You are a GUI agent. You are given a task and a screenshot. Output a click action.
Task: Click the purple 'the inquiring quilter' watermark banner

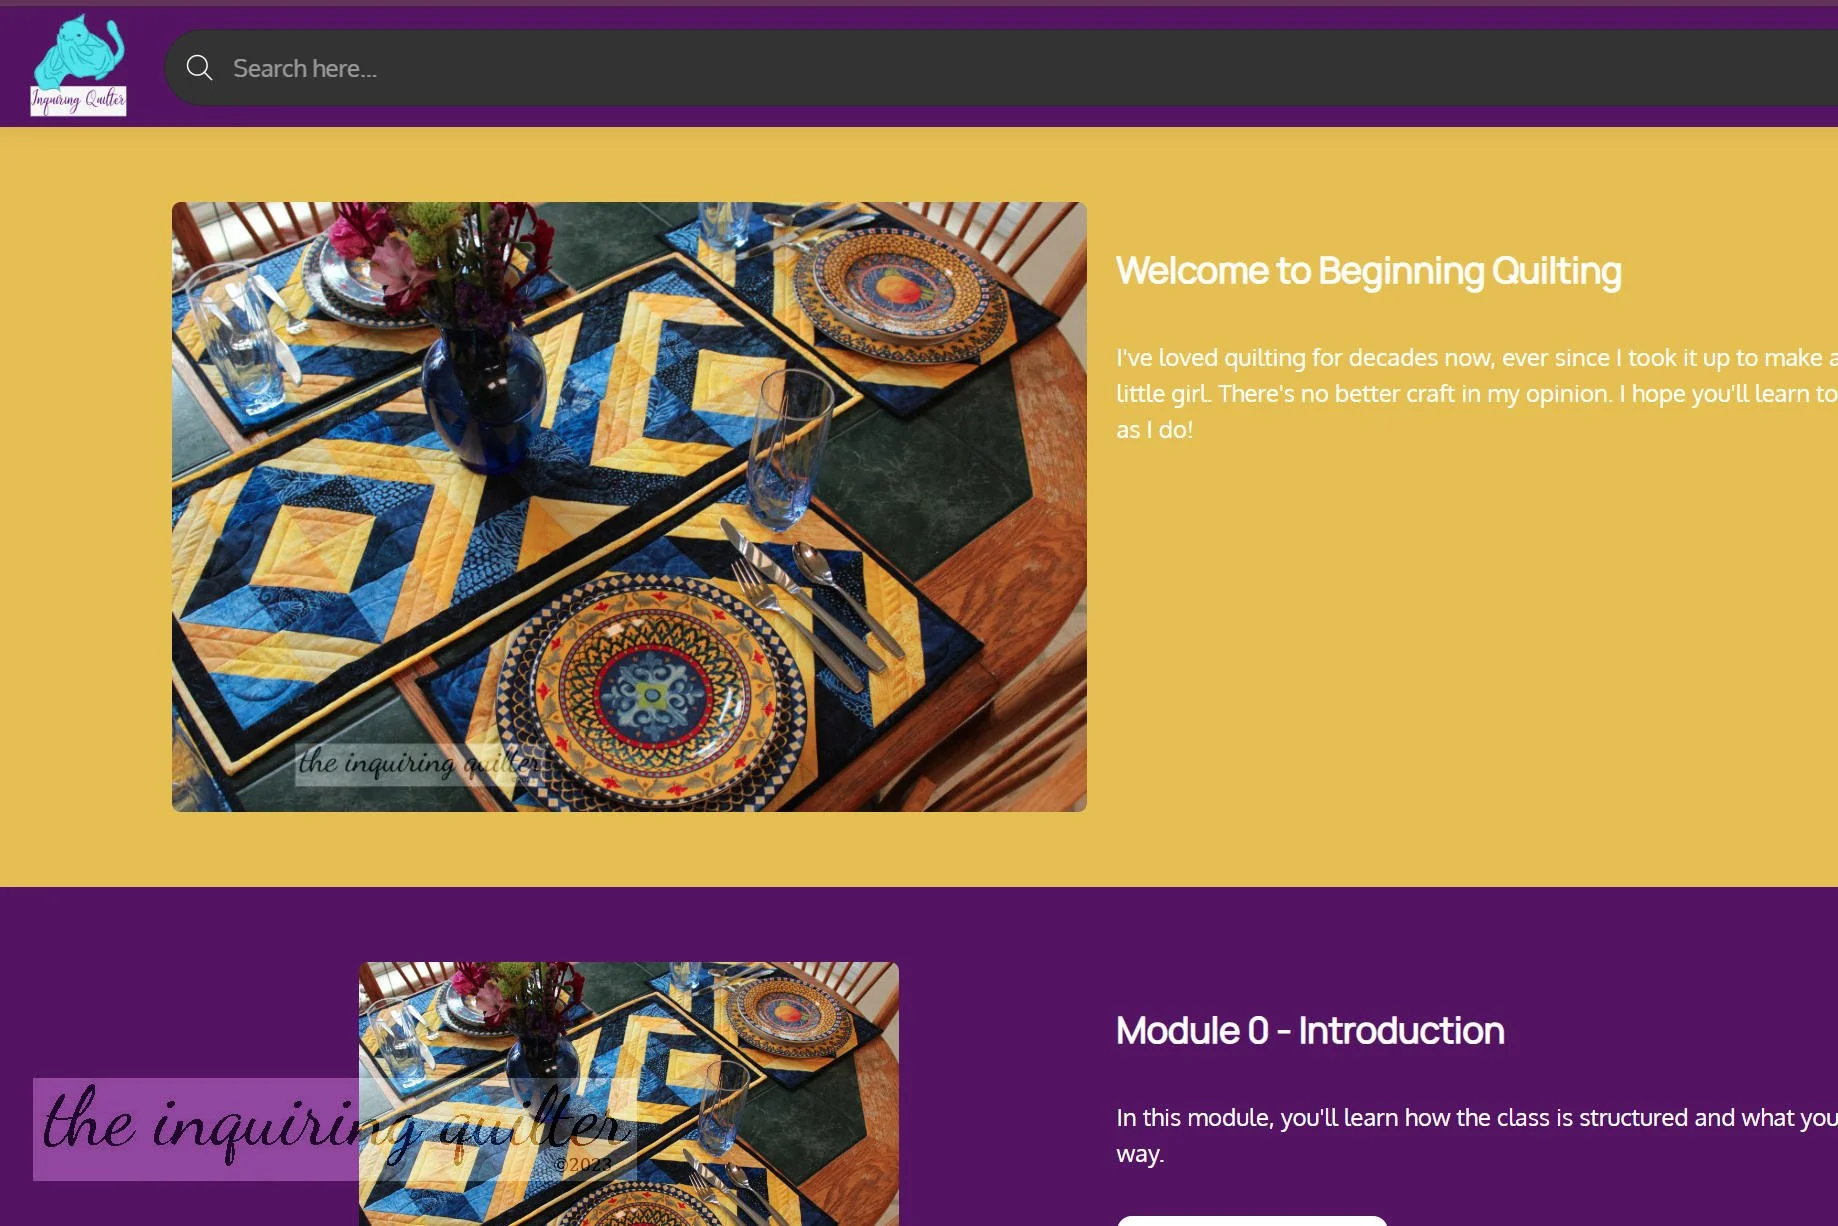335,1129
